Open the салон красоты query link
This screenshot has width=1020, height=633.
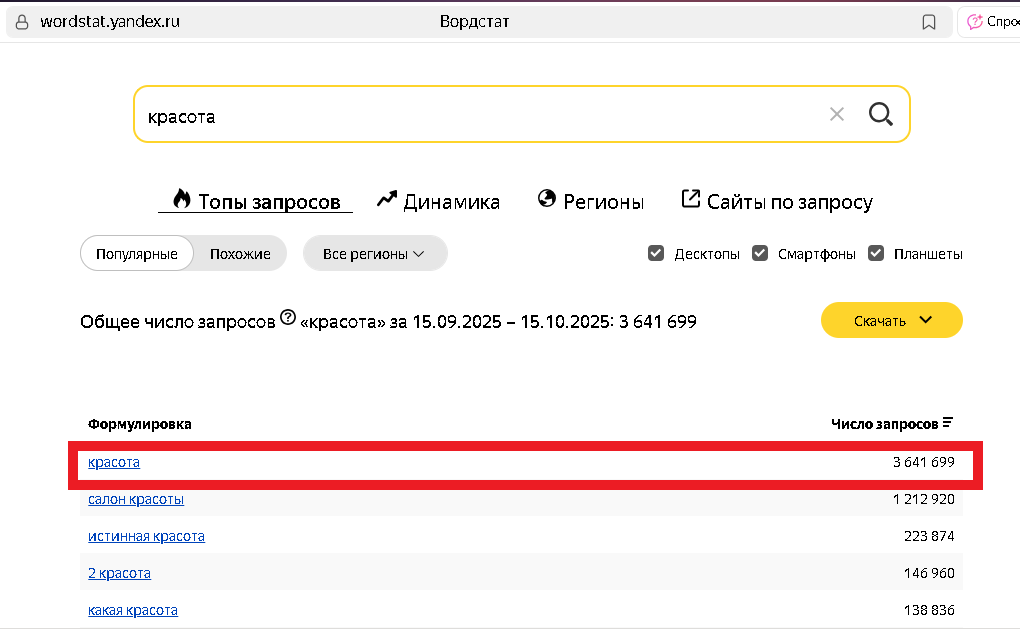135,499
